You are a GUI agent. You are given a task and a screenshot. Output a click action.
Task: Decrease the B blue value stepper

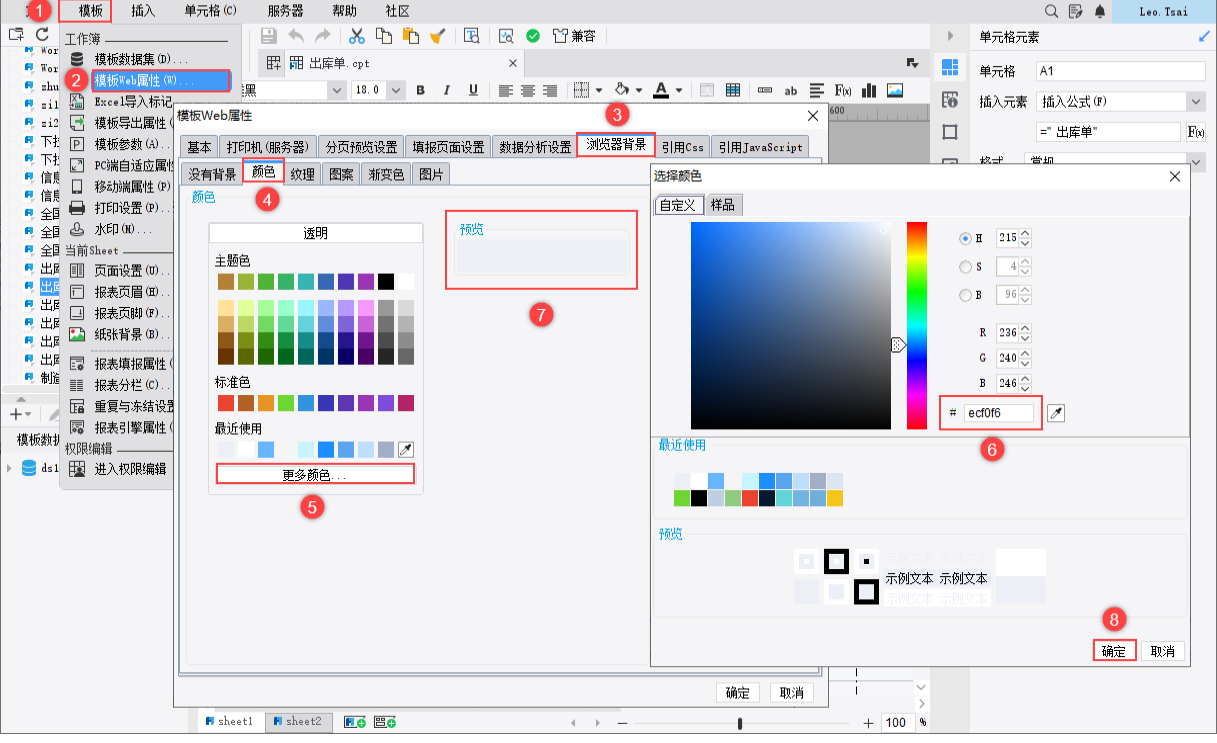tap(1025, 388)
